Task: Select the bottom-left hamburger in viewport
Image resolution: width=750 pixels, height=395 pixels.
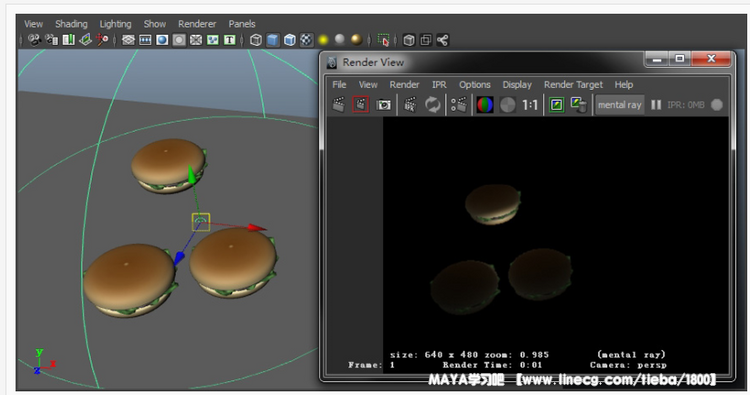Action: pyautogui.click(x=129, y=280)
